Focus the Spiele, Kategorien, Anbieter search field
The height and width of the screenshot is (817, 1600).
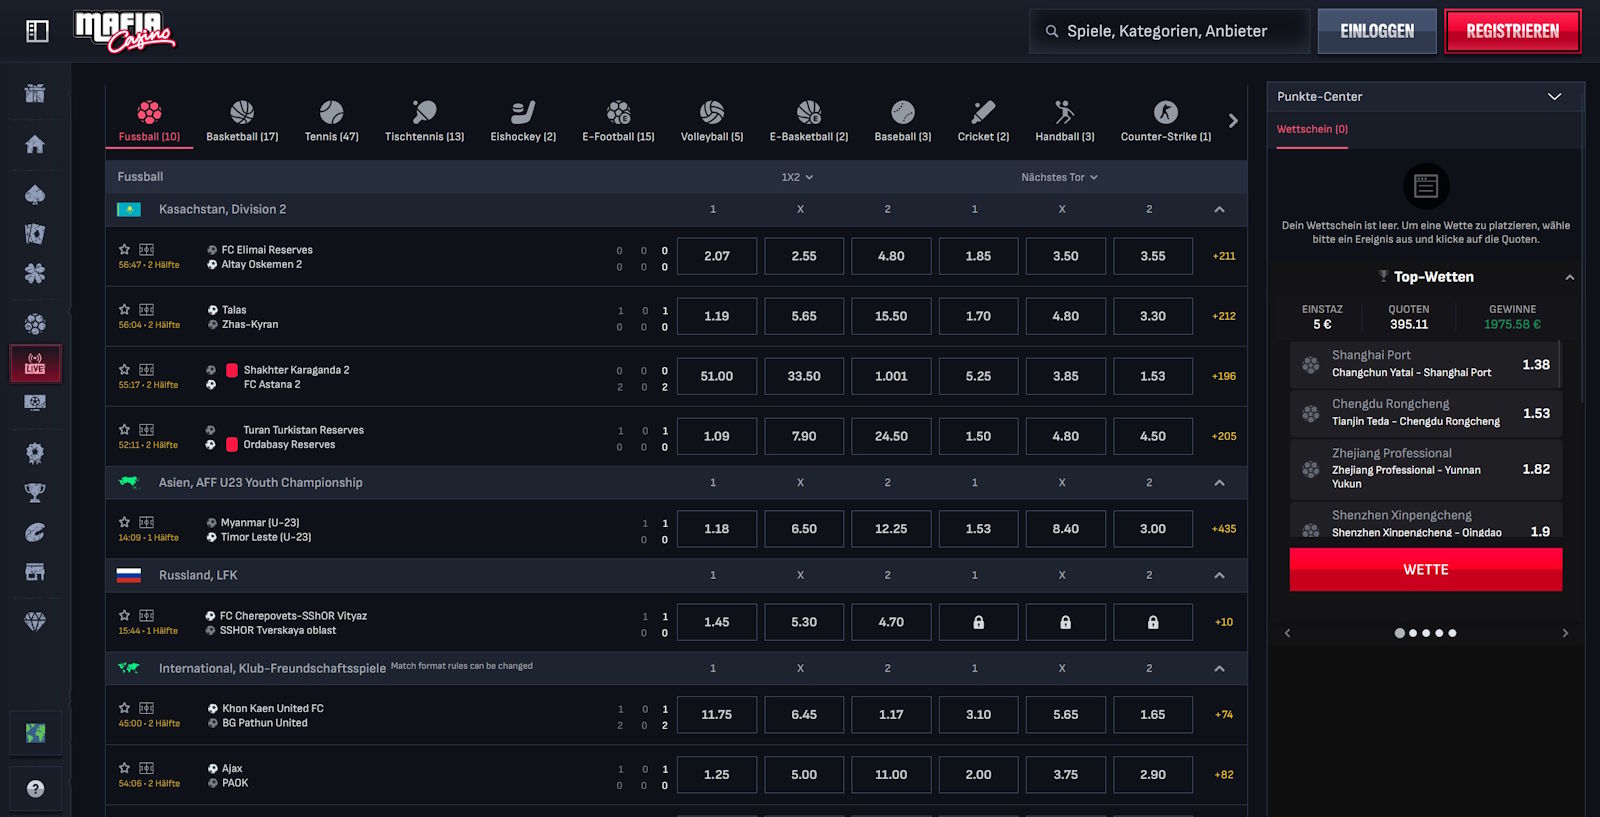(x=1170, y=31)
